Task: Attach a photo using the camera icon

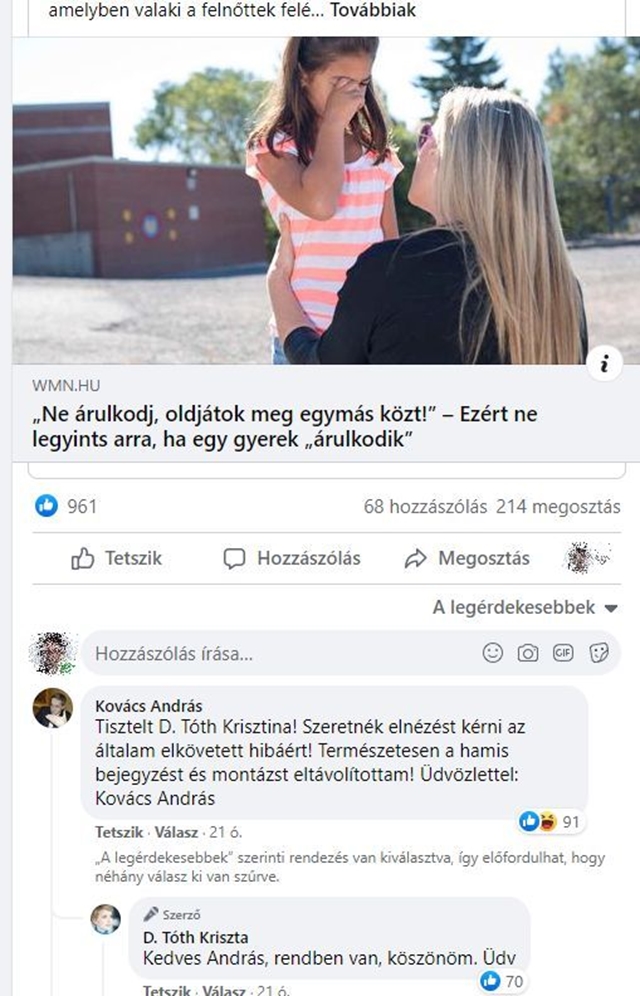Action: (x=528, y=652)
